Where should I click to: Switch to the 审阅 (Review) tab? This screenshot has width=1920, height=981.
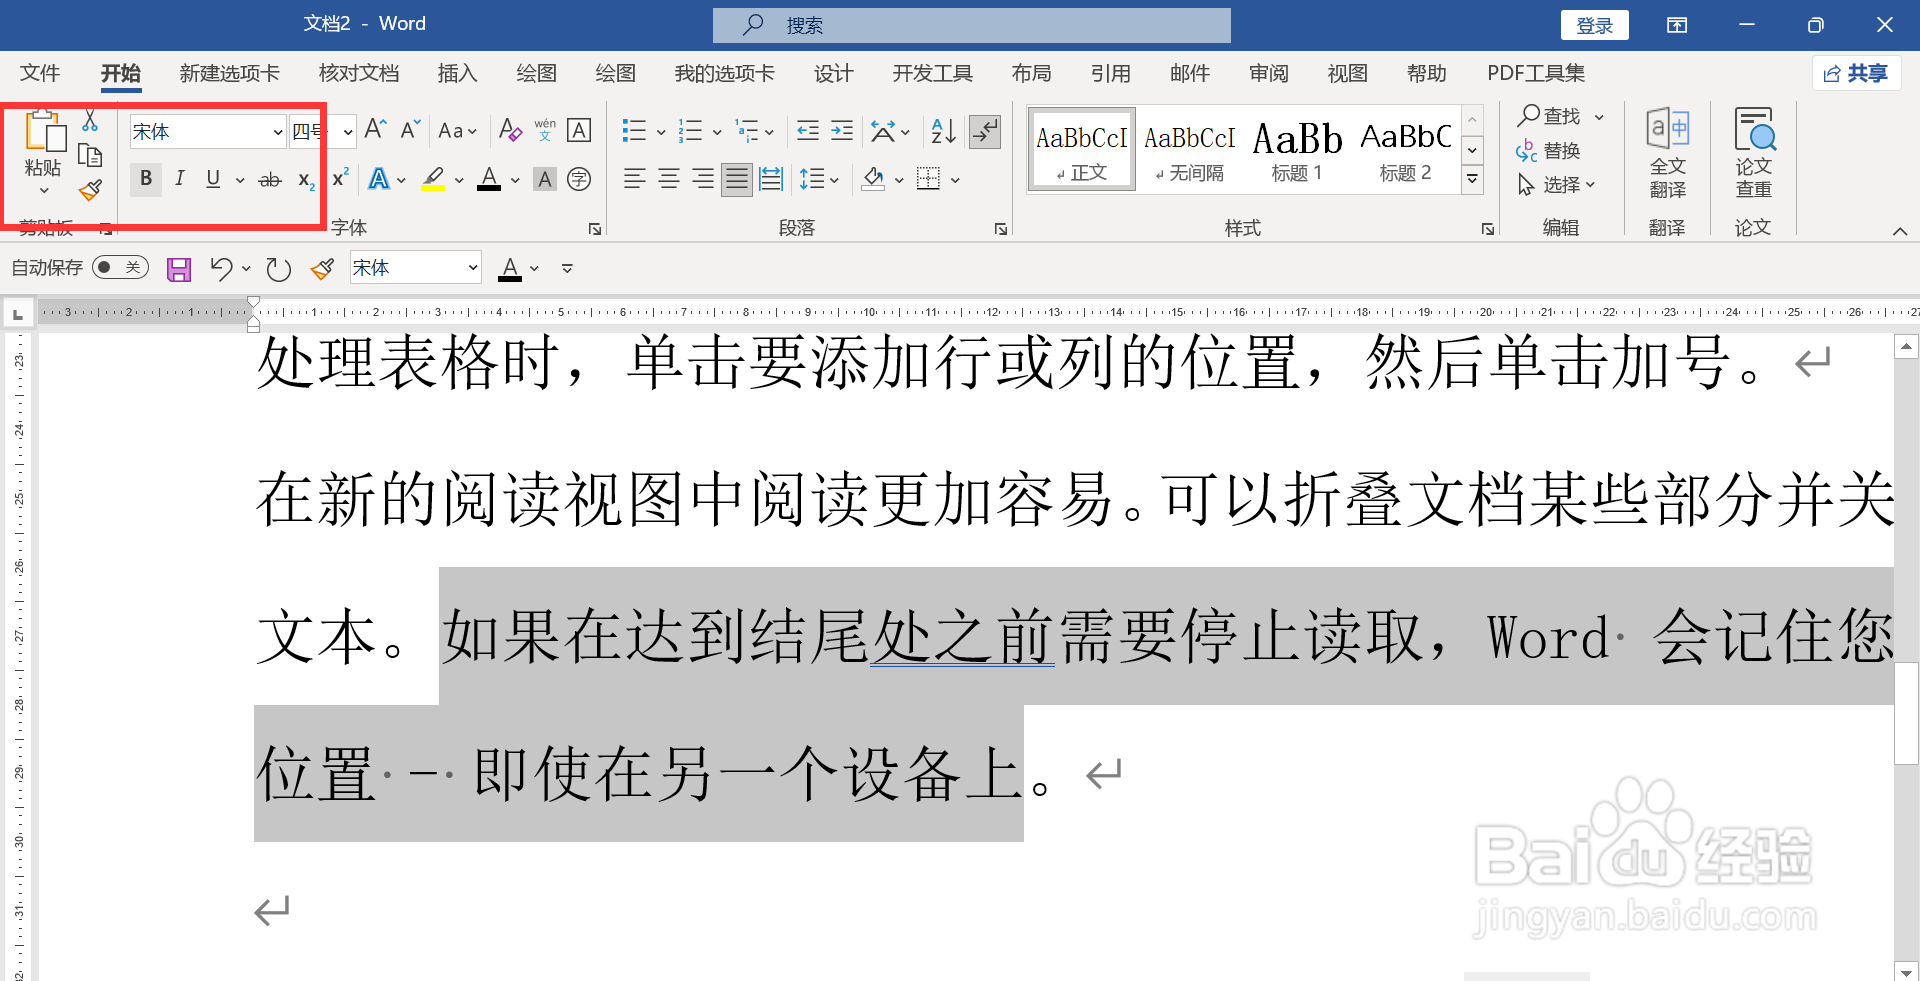[x=1269, y=73]
